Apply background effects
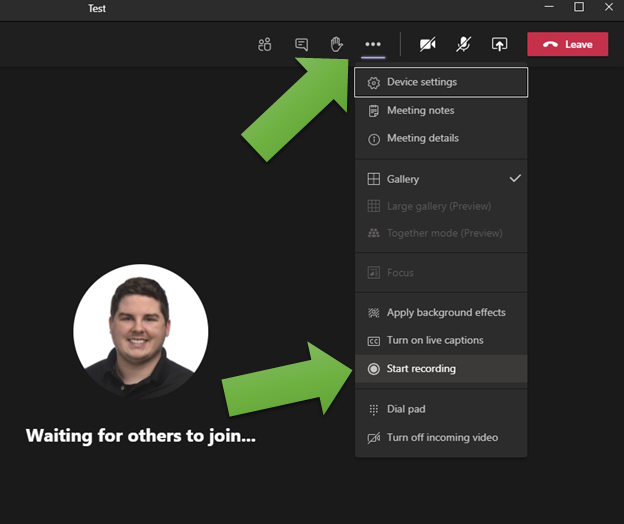This screenshot has height=524, width=624. 441,313
